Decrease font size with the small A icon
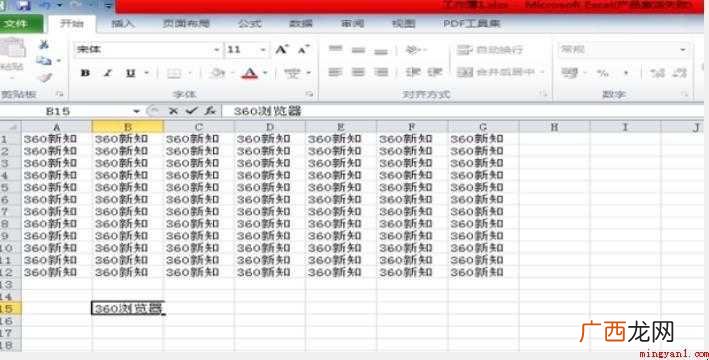Viewport: 709px width, 360px height. click(x=303, y=49)
